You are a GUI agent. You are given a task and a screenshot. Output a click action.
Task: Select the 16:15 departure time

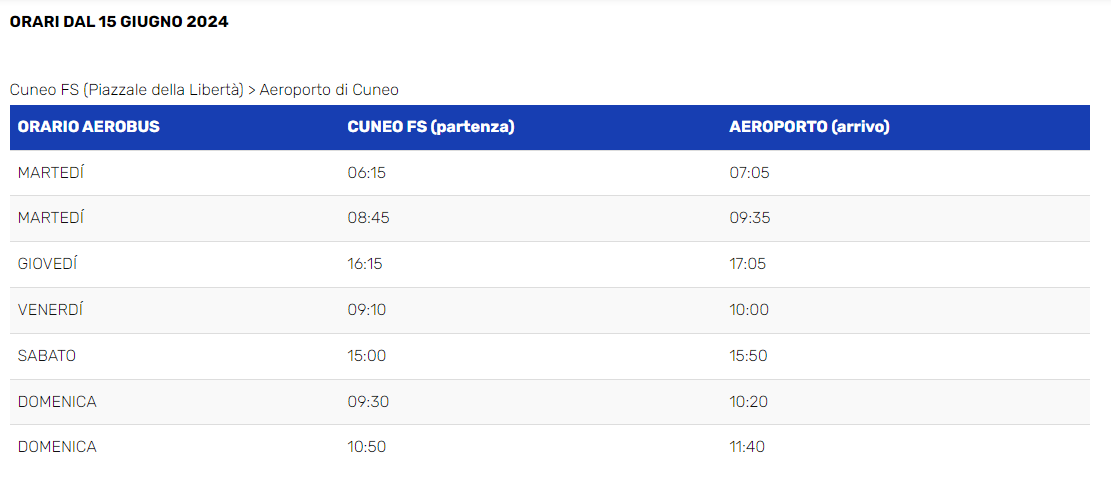point(365,264)
